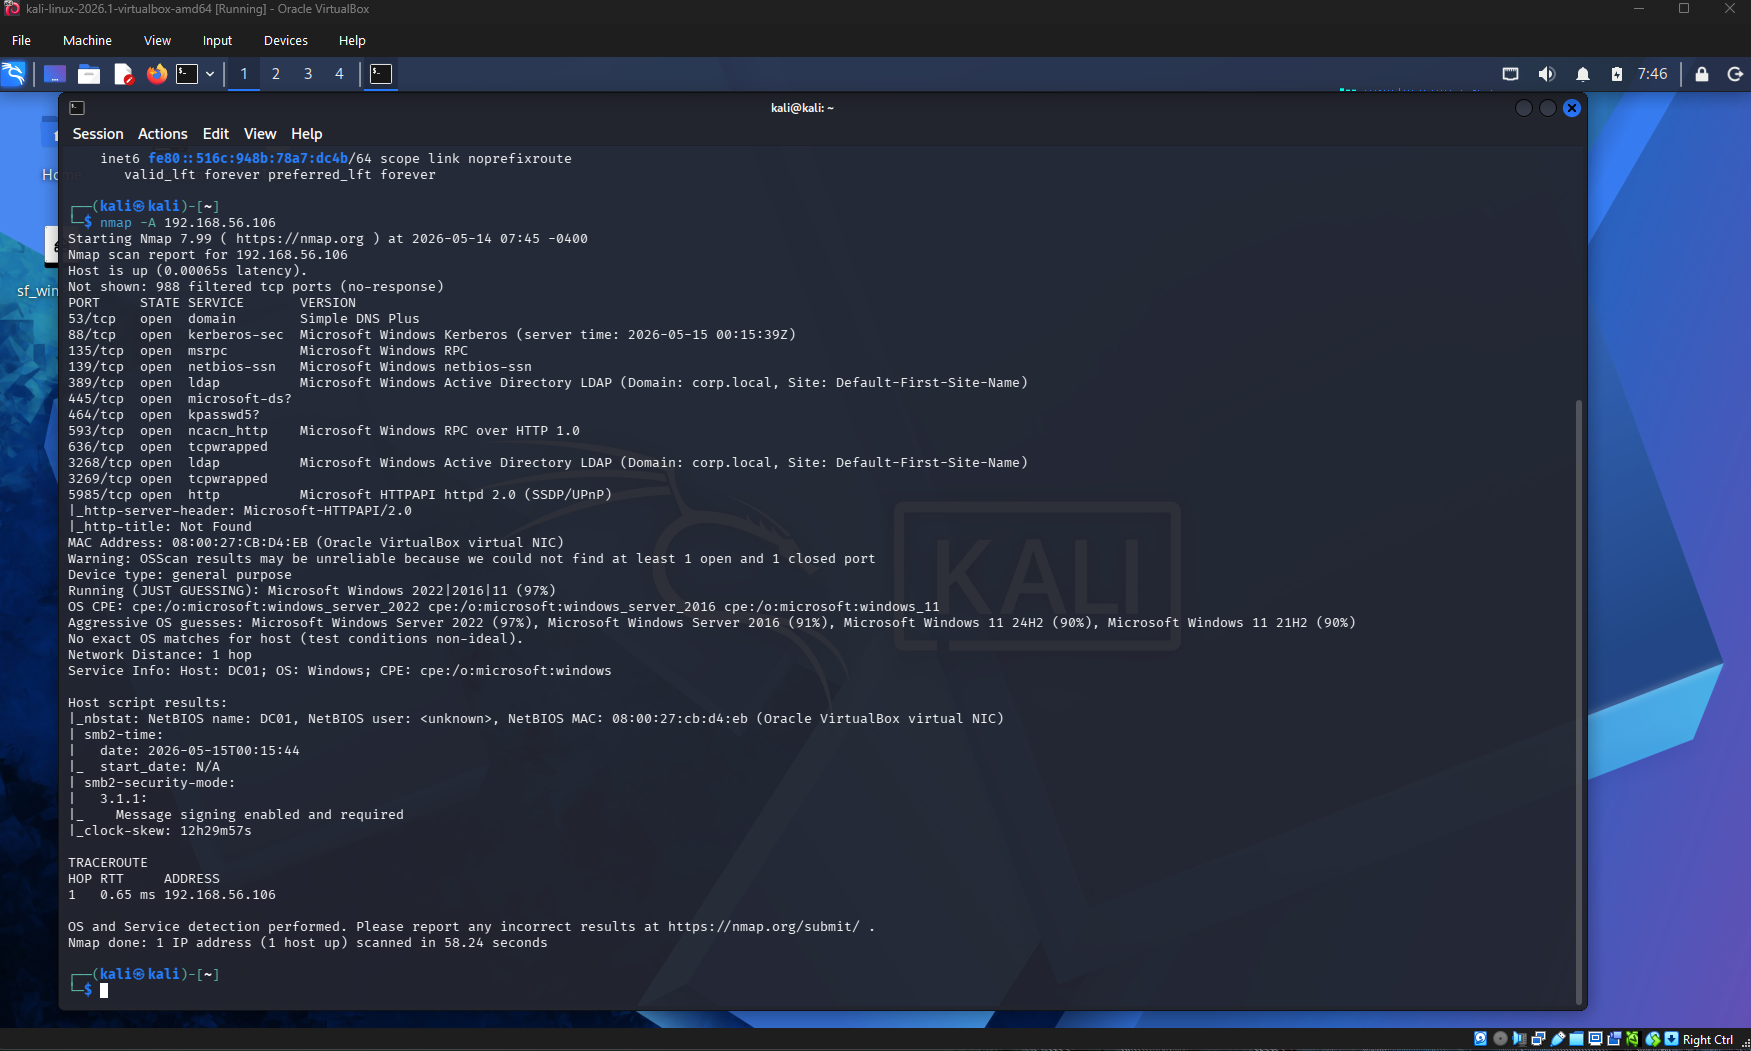Click the VirtualBox audio status icon

click(1519, 1039)
